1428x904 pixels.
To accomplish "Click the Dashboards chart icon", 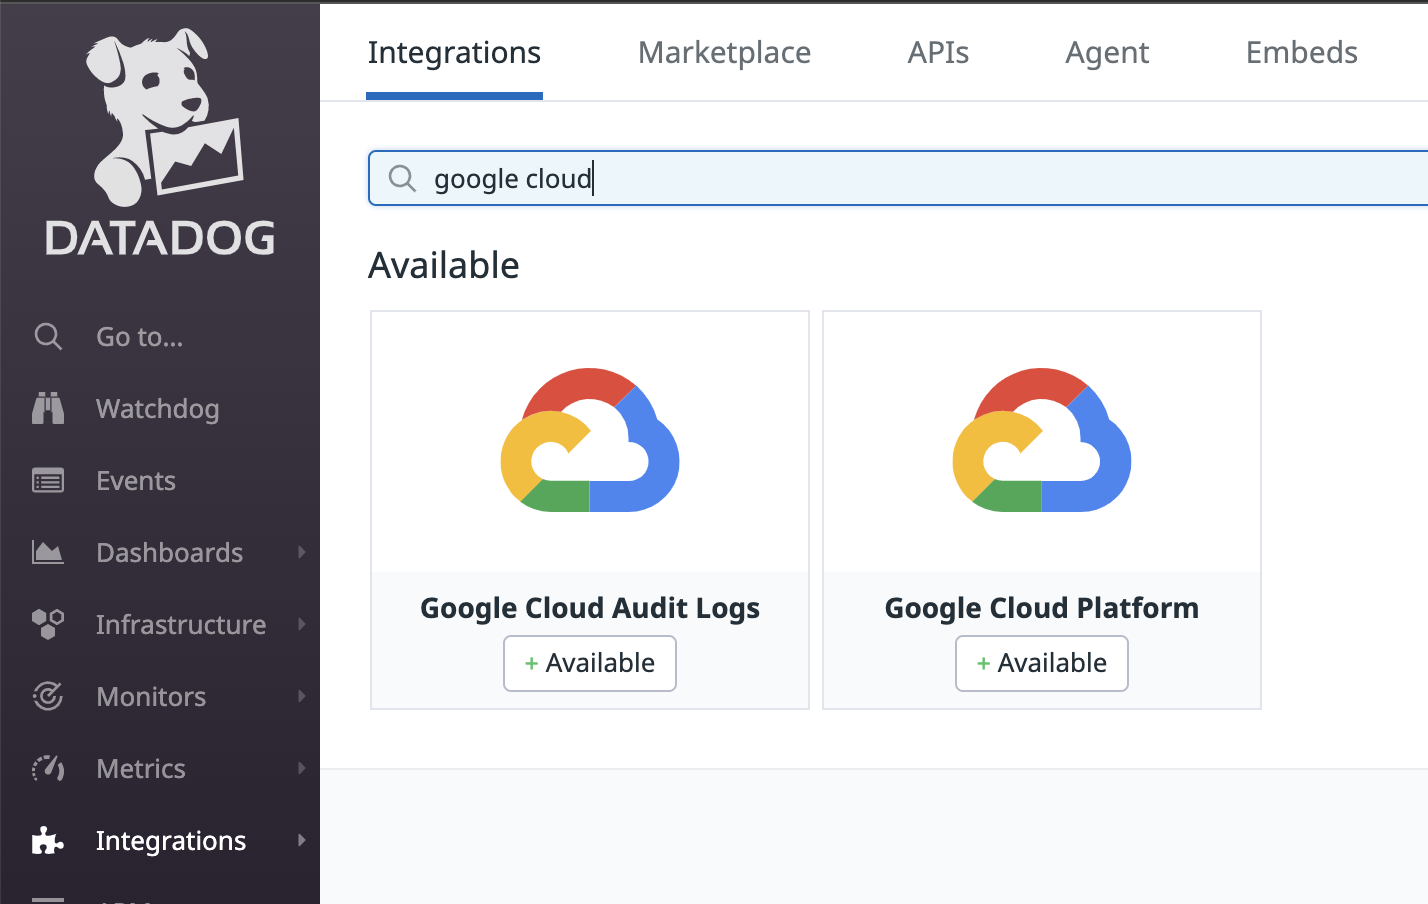I will pos(48,553).
